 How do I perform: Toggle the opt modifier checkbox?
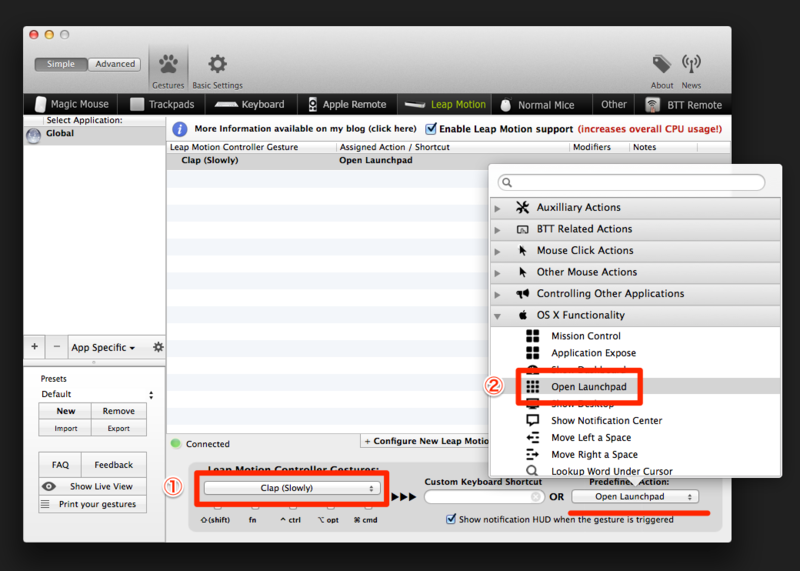pyautogui.click(x=331, y=508)
